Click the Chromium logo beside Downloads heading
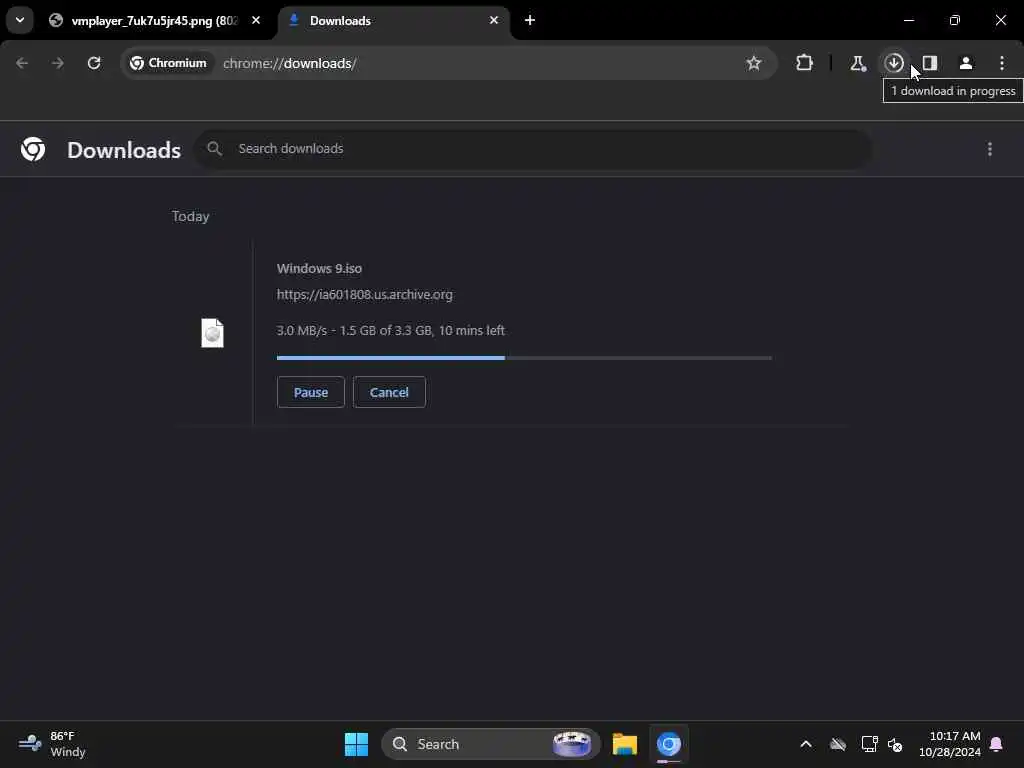Image resolution: width=1024 pixels, height=768 pixels. point(33,150)
